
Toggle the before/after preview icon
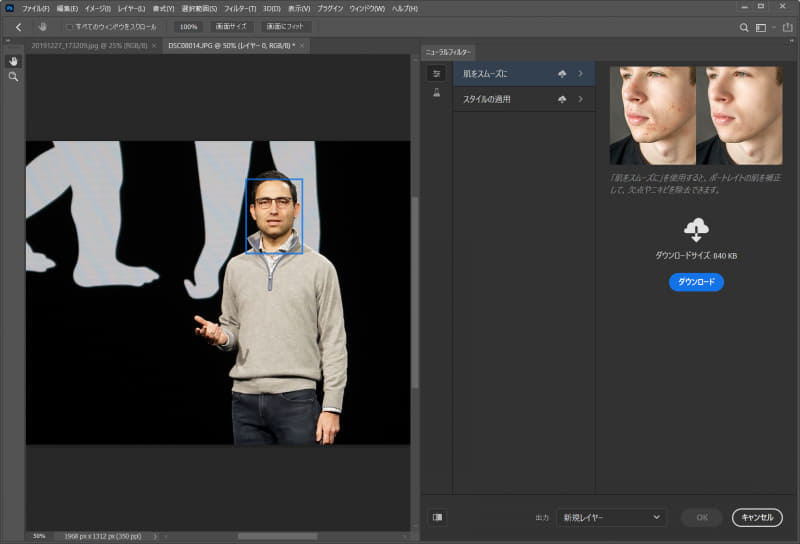[437, 517]
